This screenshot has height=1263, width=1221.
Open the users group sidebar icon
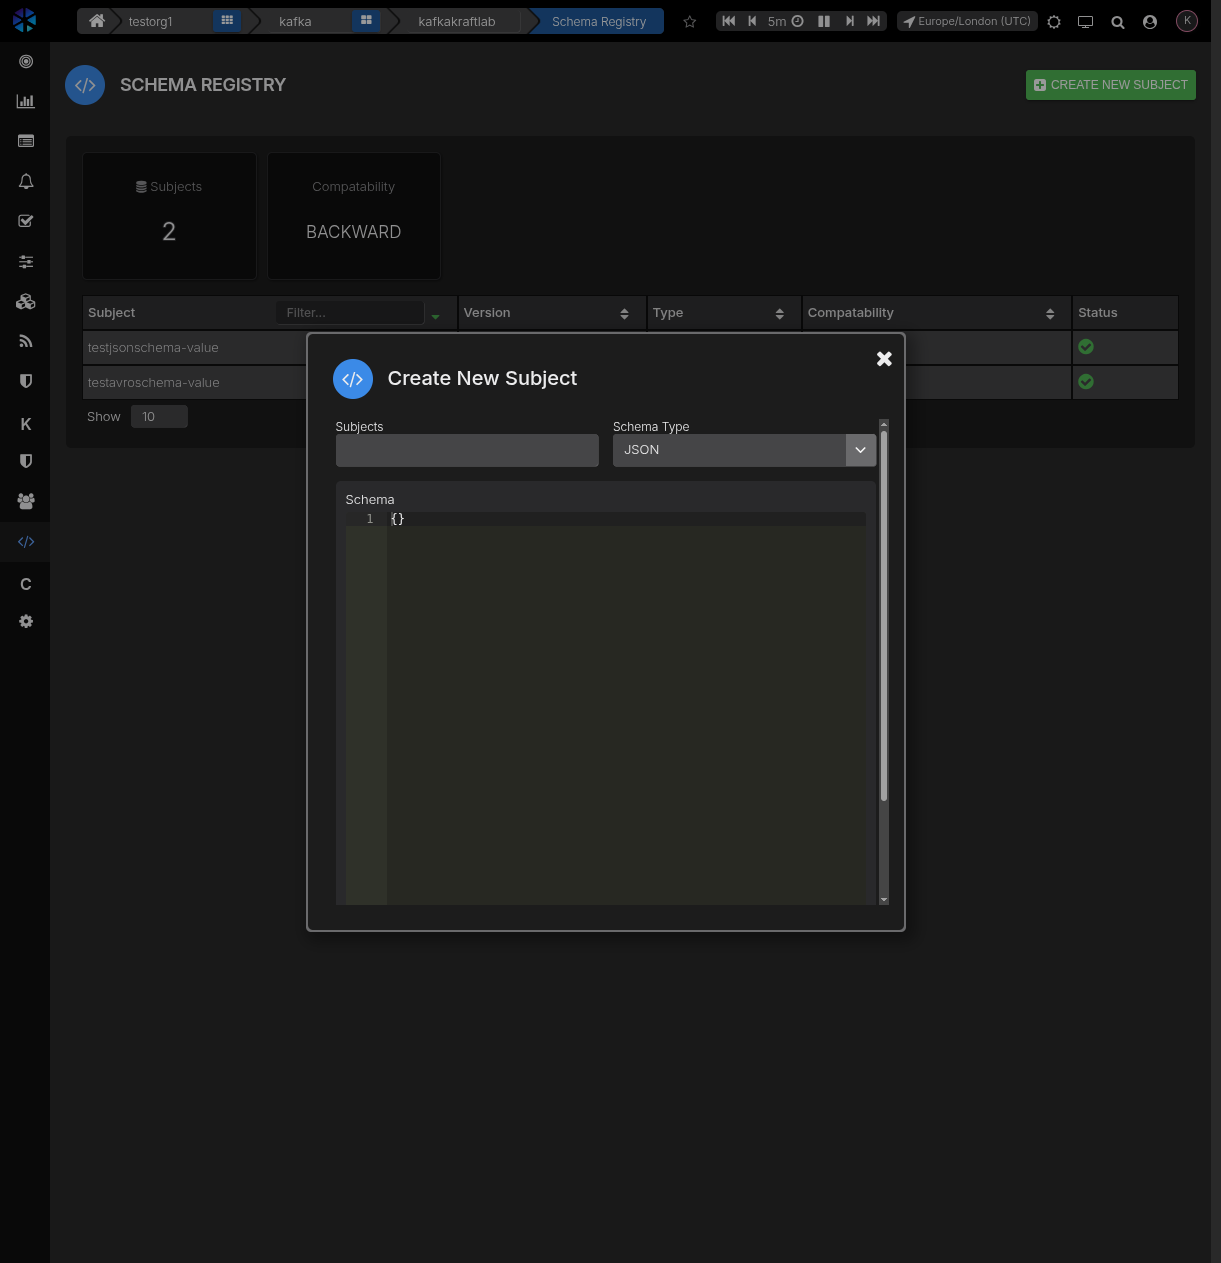click(26, 501)
